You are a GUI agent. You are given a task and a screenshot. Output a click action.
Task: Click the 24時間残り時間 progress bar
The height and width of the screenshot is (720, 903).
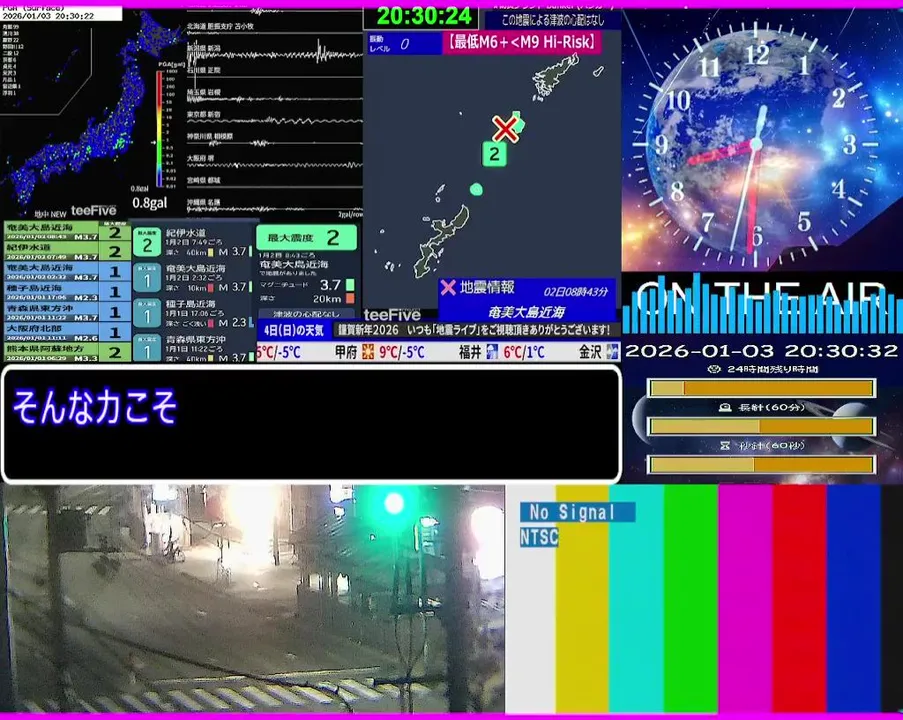(762, 388)
